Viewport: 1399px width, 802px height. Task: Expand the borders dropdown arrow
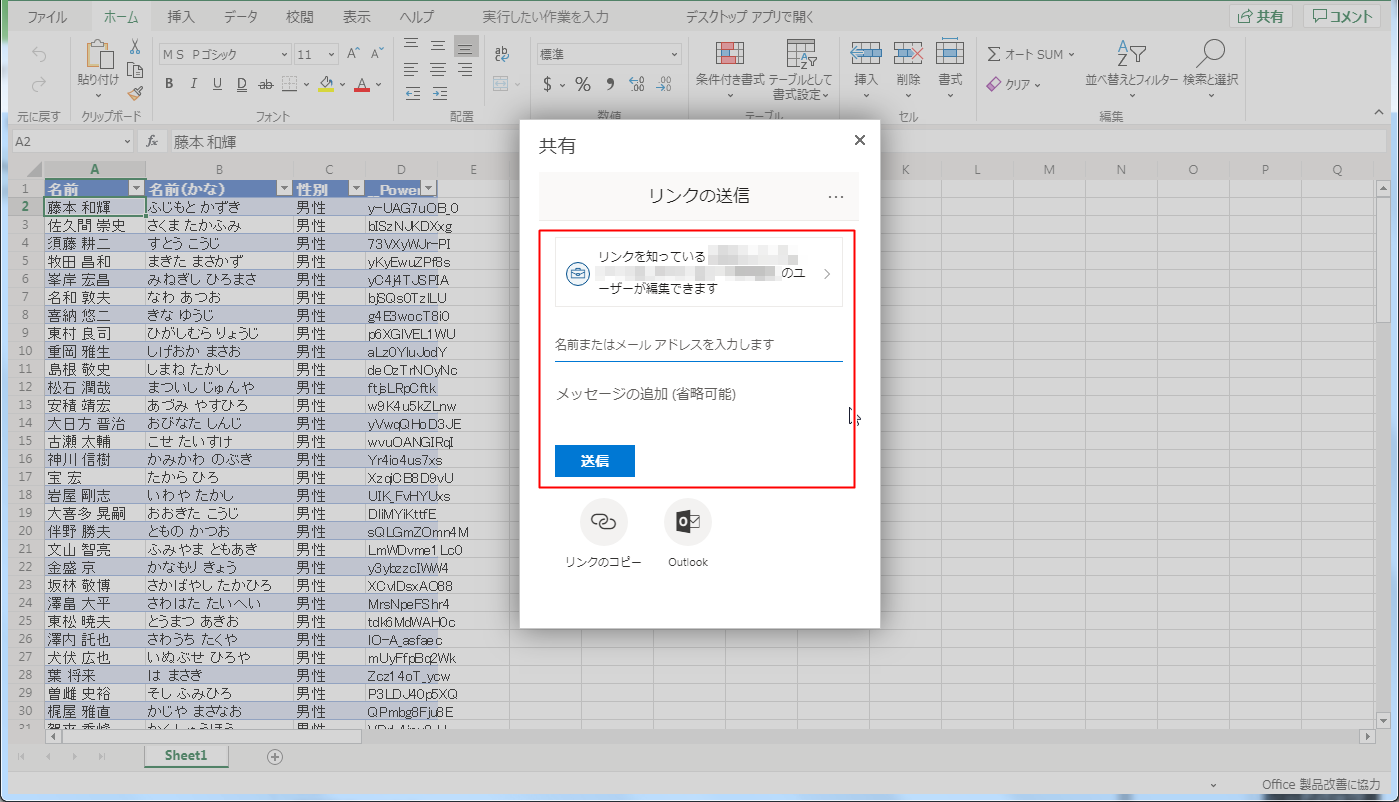tap(305, 84)
